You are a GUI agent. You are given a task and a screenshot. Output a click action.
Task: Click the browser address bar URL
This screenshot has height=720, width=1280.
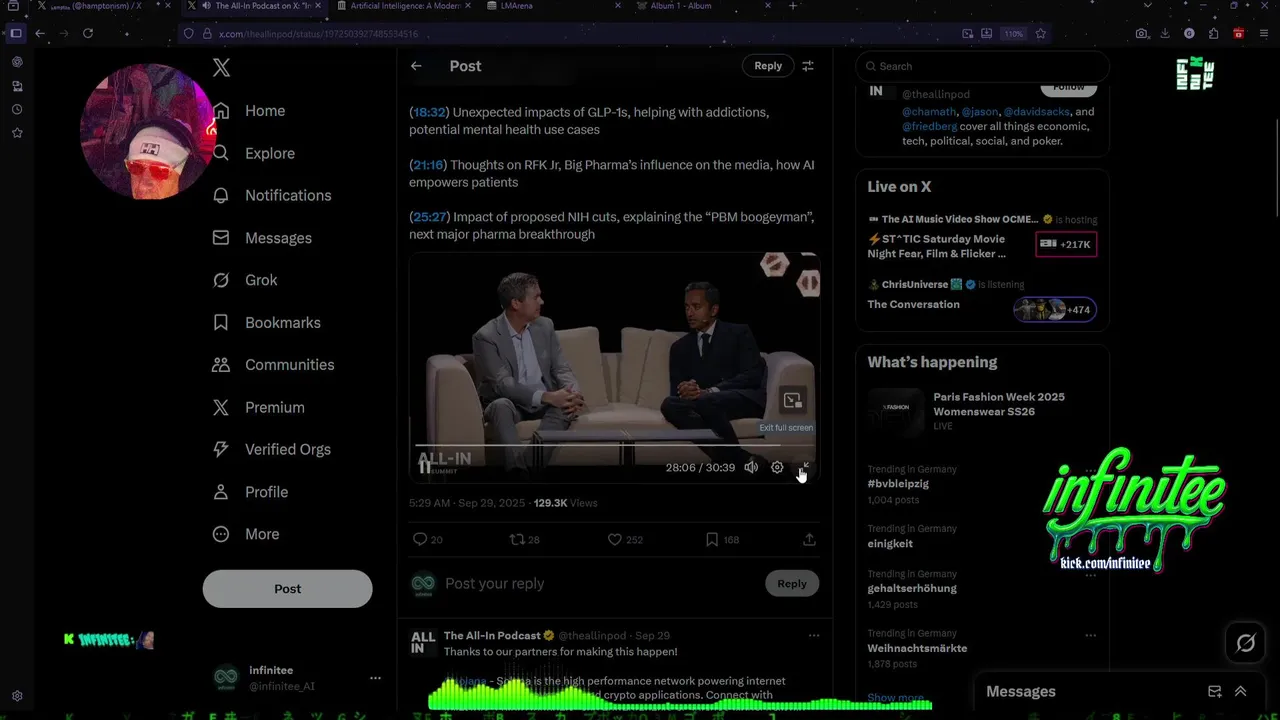tap(318, 34)
